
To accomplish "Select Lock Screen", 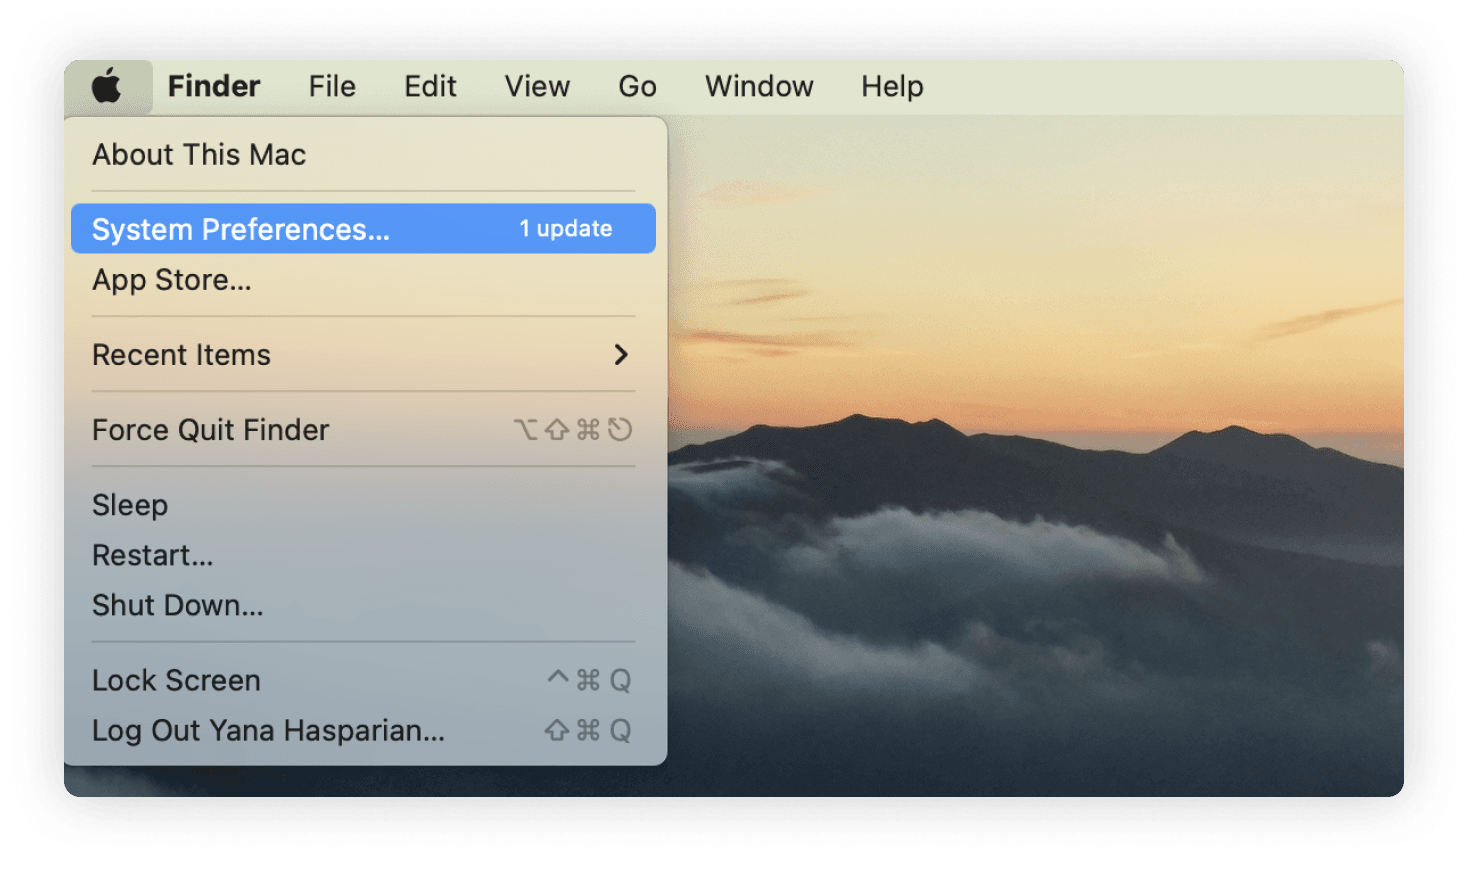I will 176,680.
